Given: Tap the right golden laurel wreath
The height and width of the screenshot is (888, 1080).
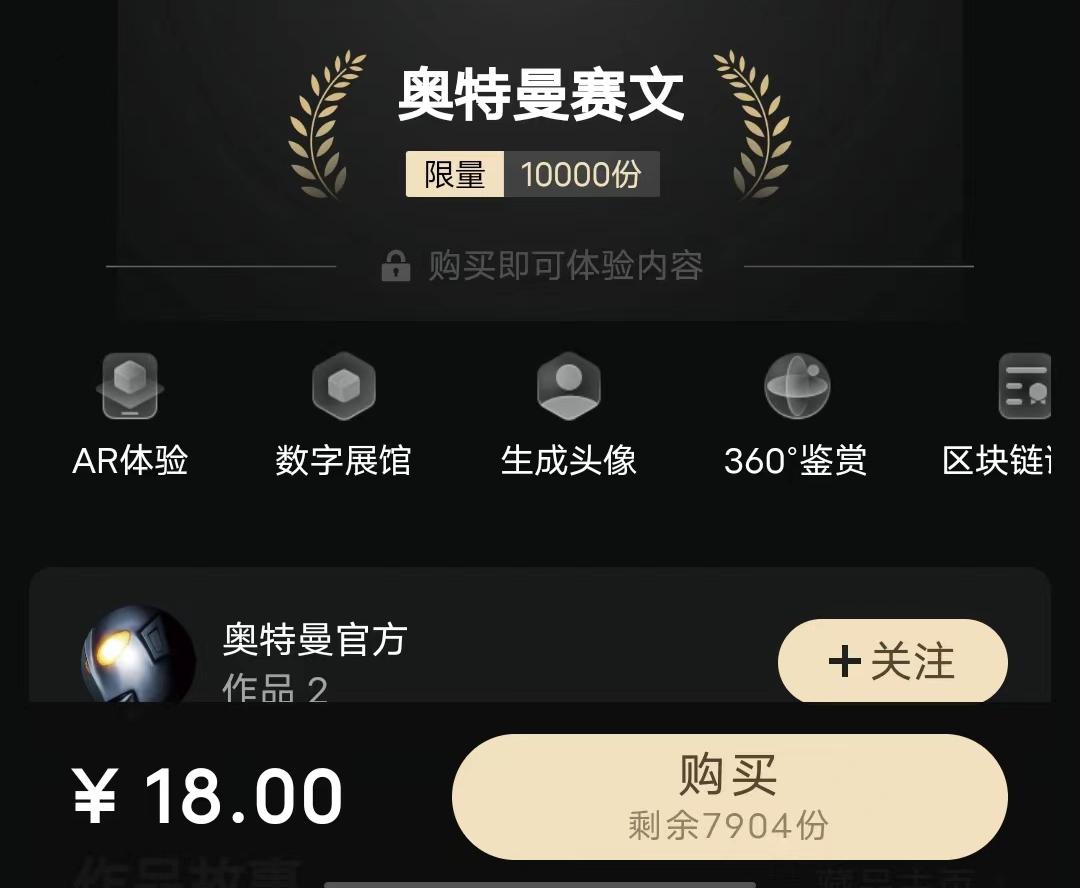Looking at the screenshot, I should tap(754, 124).
